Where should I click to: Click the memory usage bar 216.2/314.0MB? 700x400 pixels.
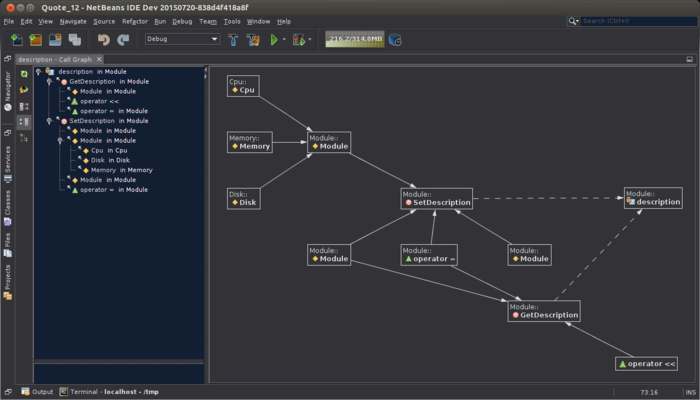pos(354,40)
